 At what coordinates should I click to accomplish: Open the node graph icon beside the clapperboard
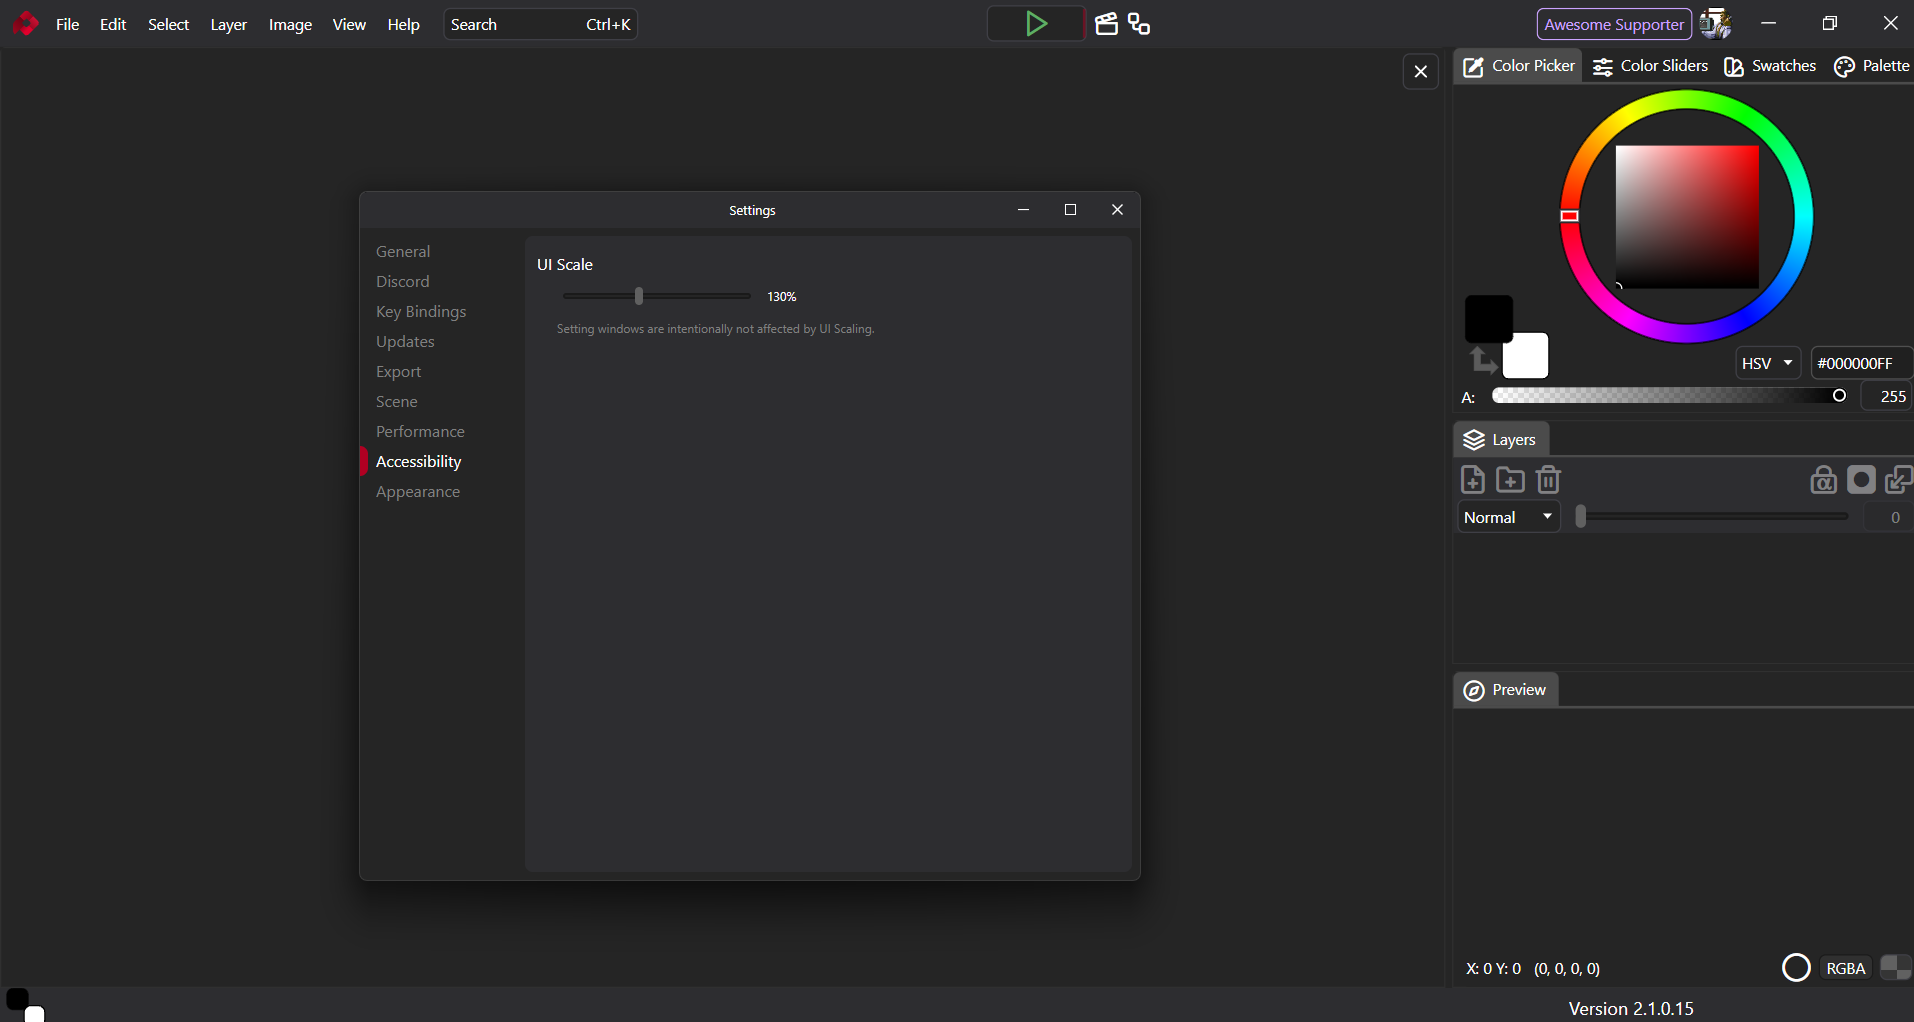[1139, 24]
